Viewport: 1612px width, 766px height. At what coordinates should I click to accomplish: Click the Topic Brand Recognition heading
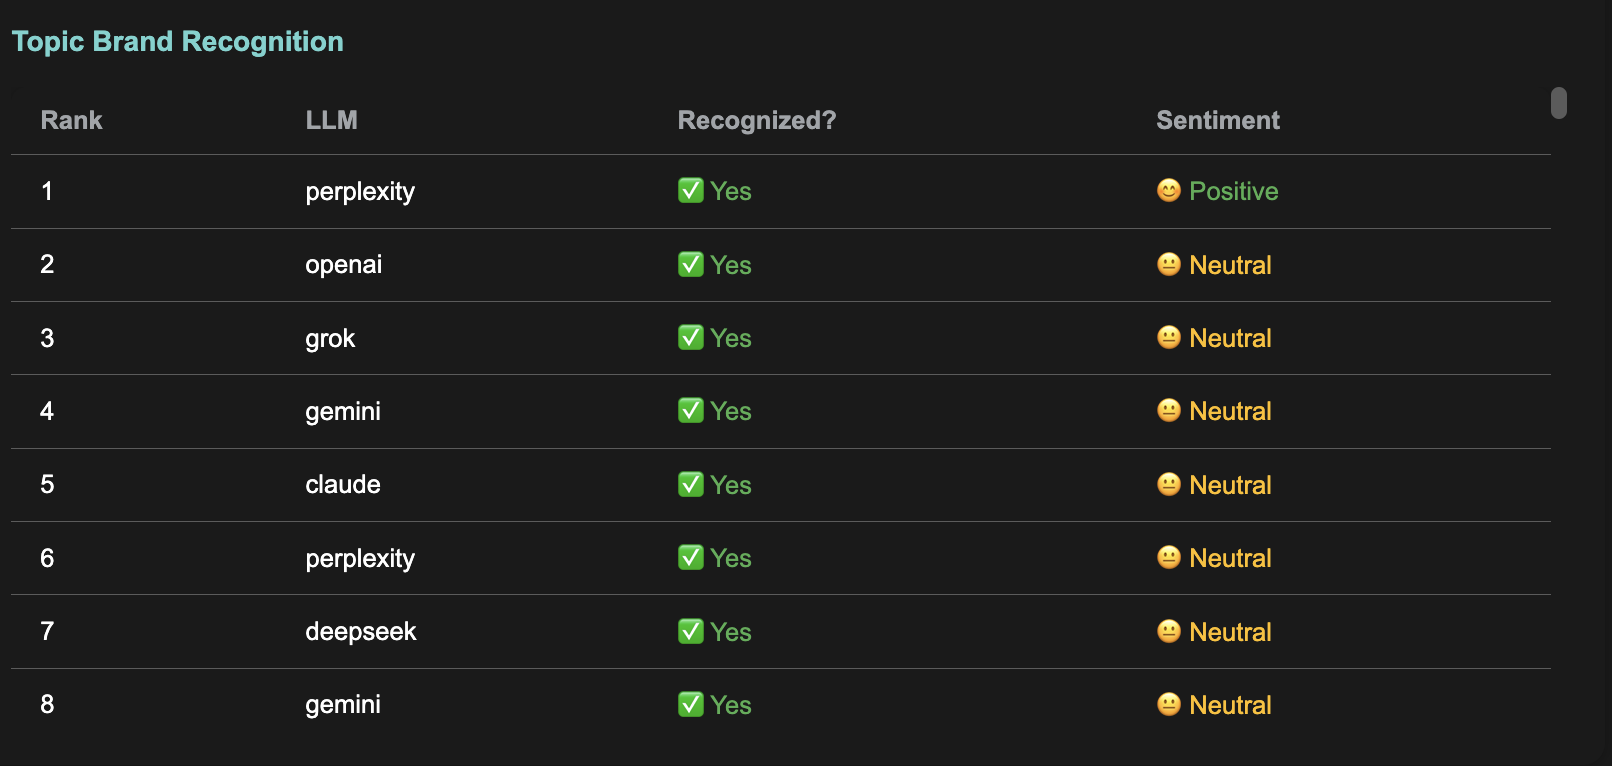178,41
